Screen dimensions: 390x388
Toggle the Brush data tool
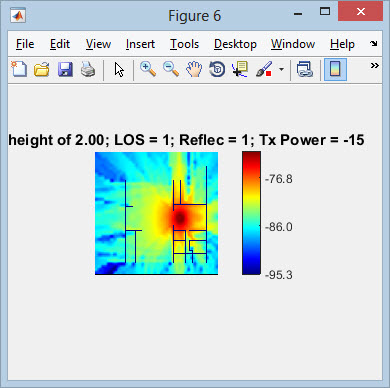(264, 69)
